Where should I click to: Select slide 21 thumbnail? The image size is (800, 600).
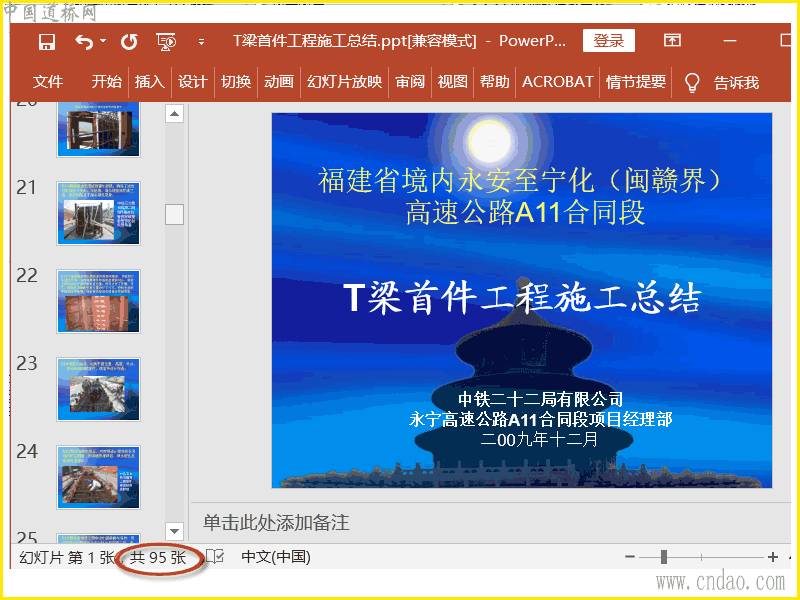pos(98,213)
